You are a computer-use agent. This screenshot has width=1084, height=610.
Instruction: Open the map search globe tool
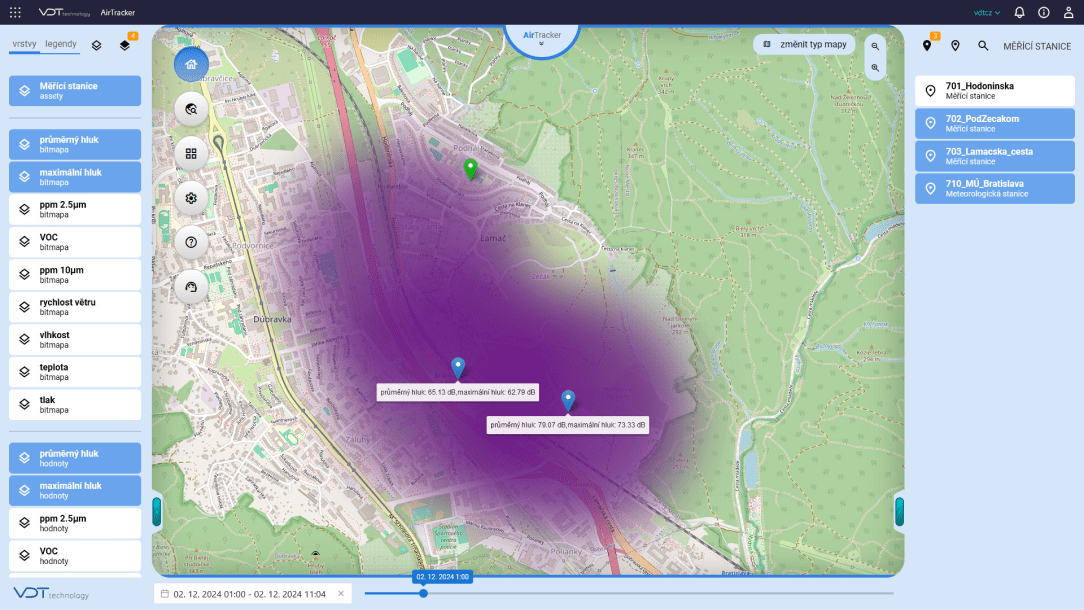click(x=191, y=109)
